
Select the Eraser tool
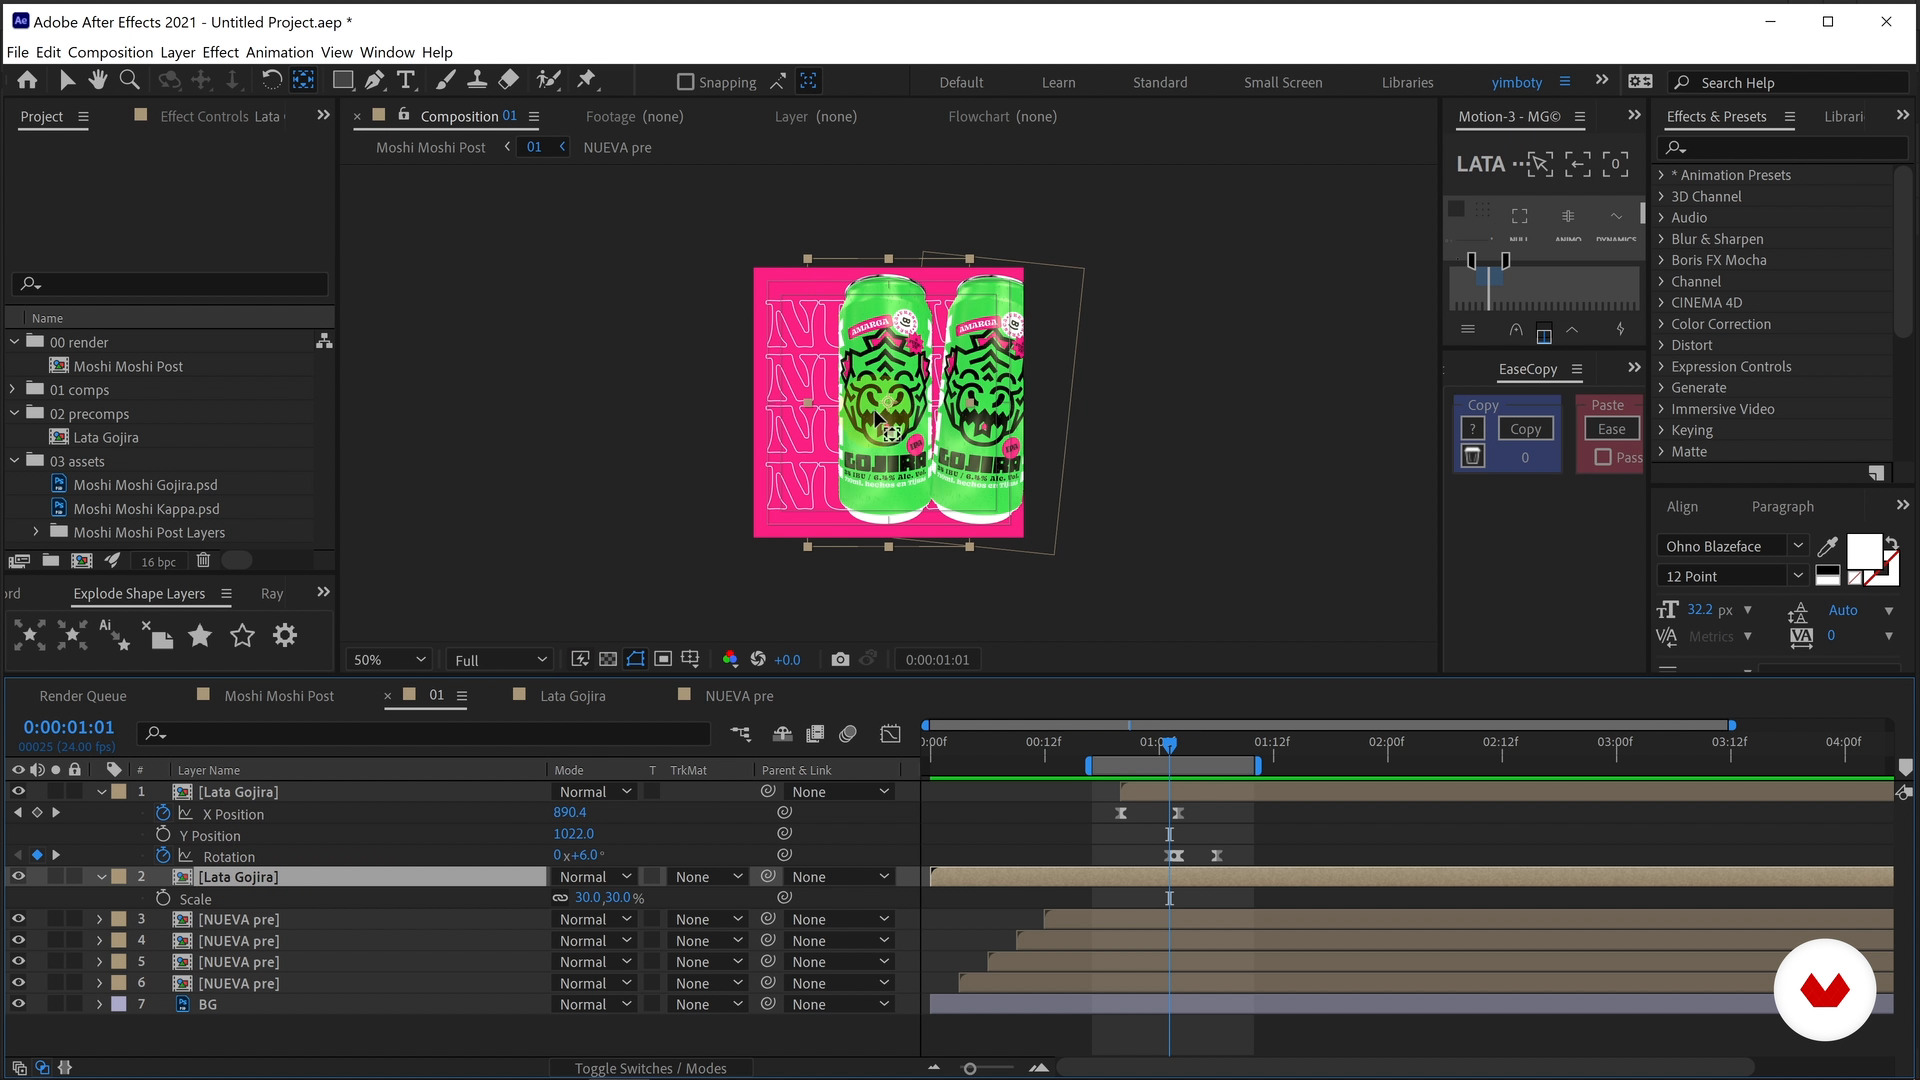[508, 81]
